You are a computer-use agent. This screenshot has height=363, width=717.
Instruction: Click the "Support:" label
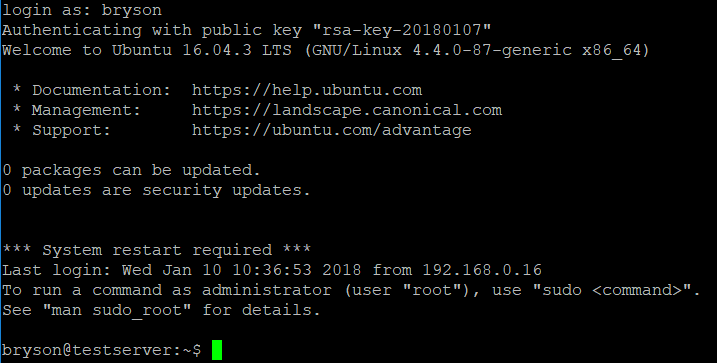[71, 130]
